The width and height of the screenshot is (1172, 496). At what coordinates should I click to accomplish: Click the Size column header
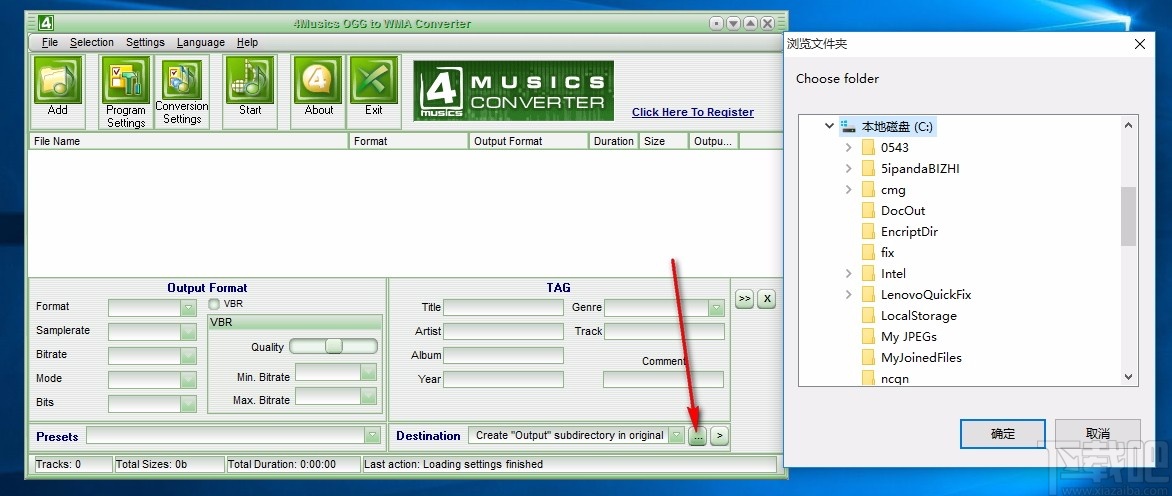click(x=664, y=141)
